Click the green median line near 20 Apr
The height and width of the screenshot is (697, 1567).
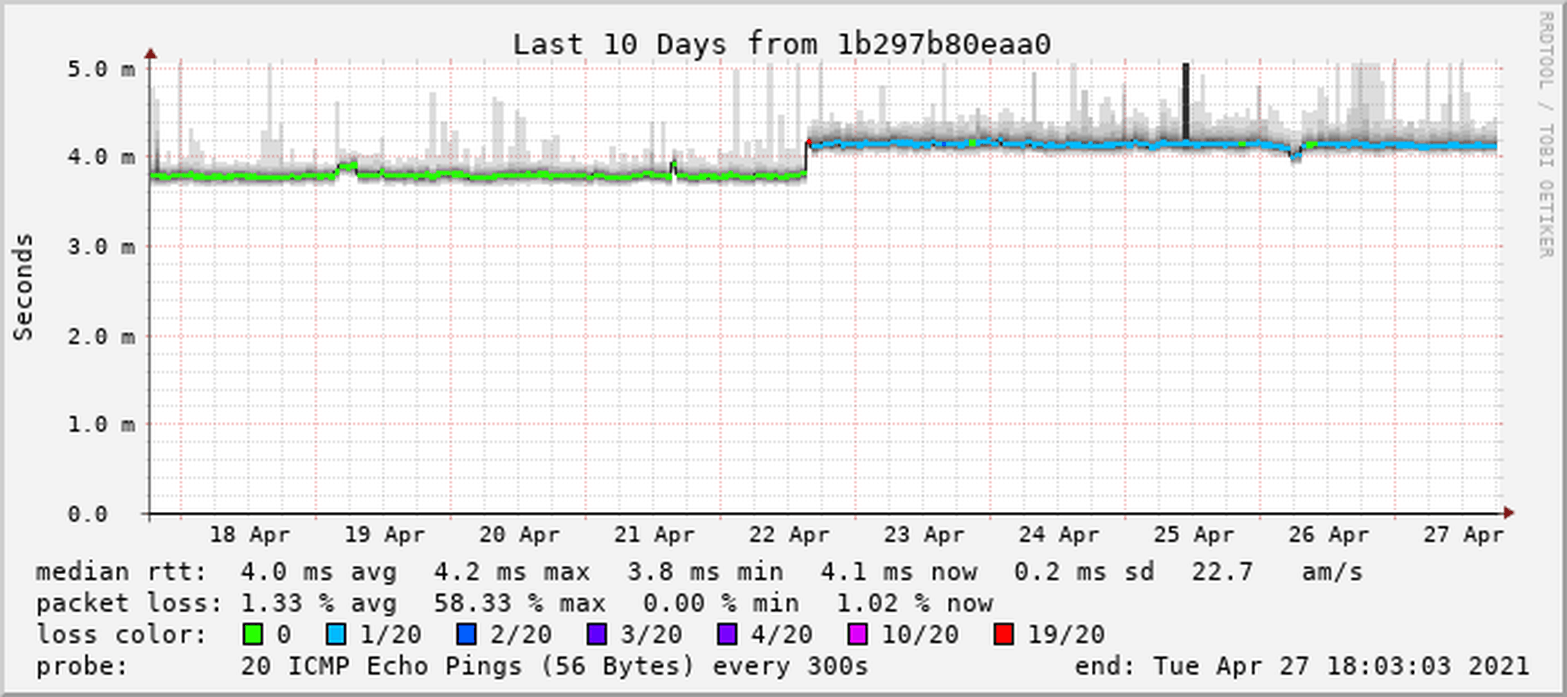coord(519,176)
